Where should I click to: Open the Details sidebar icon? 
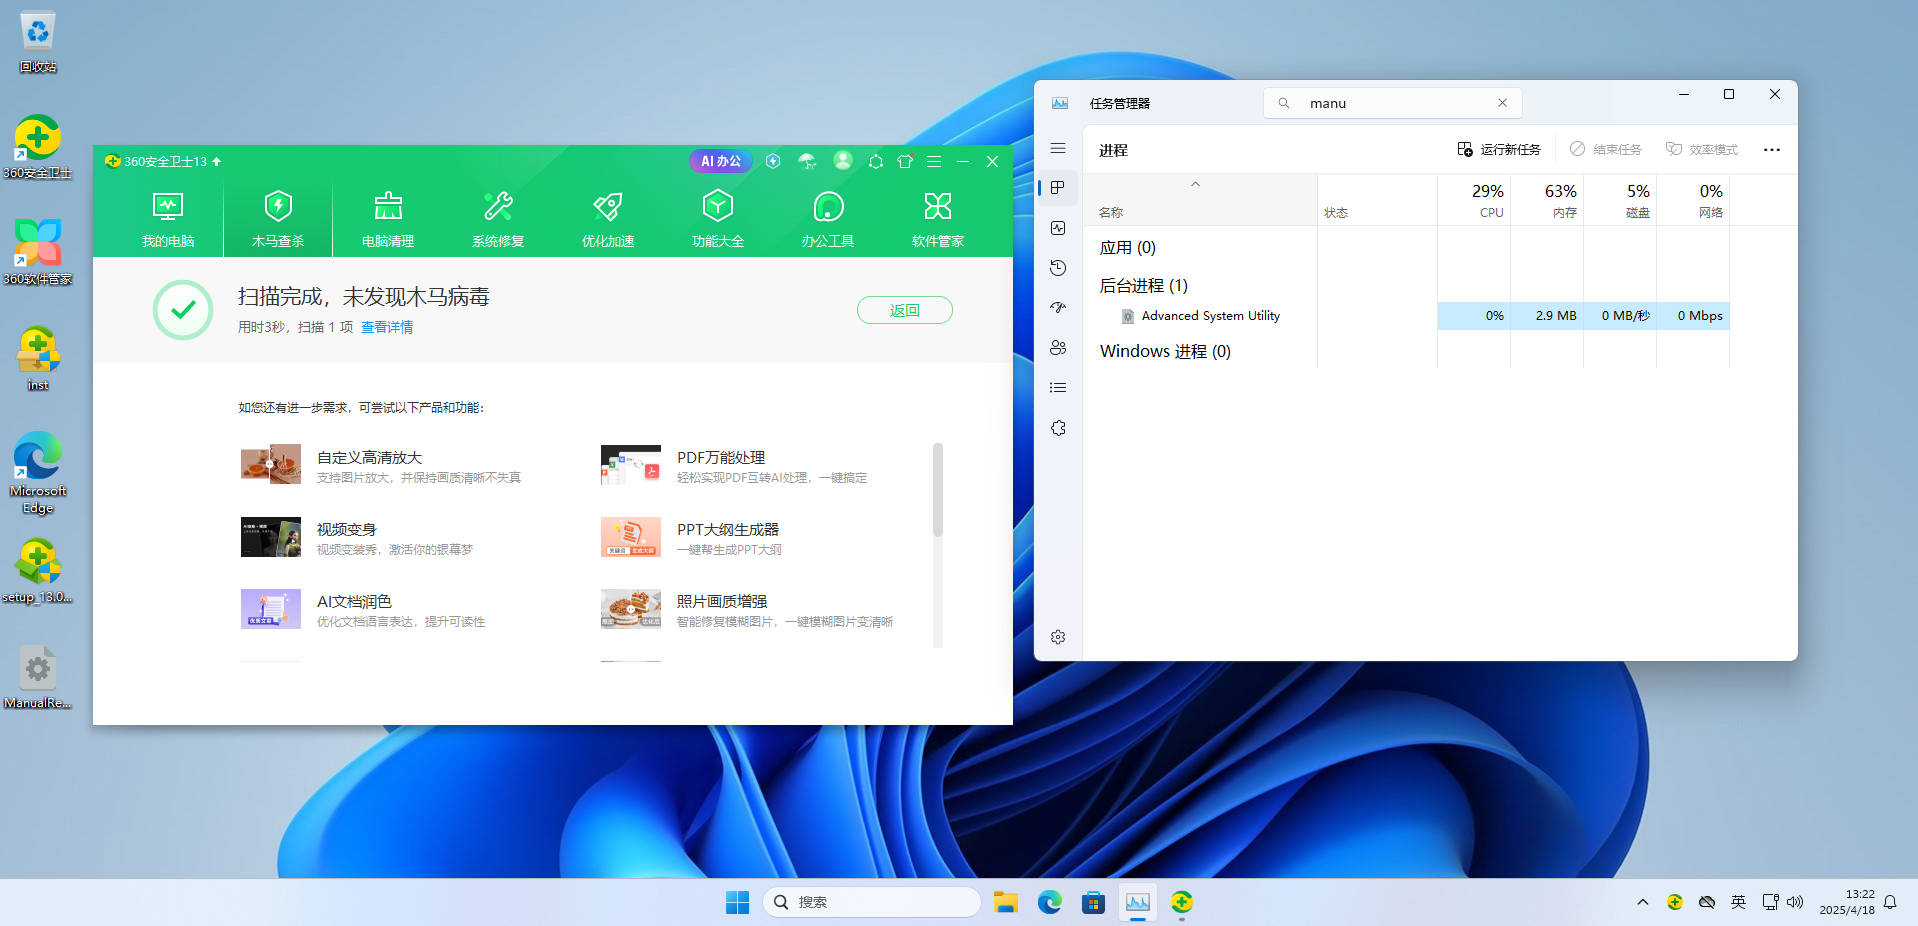pos(1058,388)
